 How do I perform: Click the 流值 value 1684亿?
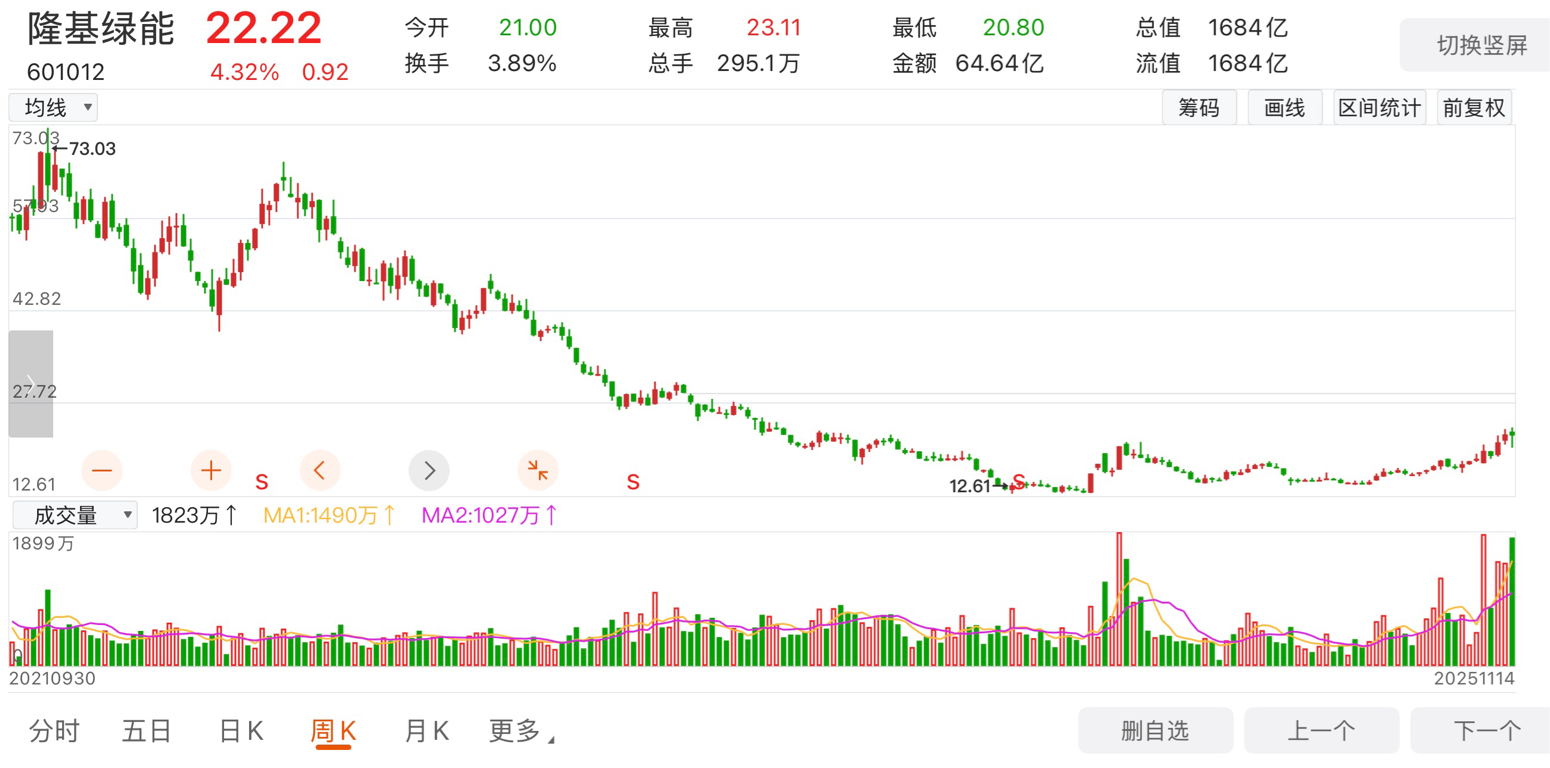click(x=1248, y=64)
